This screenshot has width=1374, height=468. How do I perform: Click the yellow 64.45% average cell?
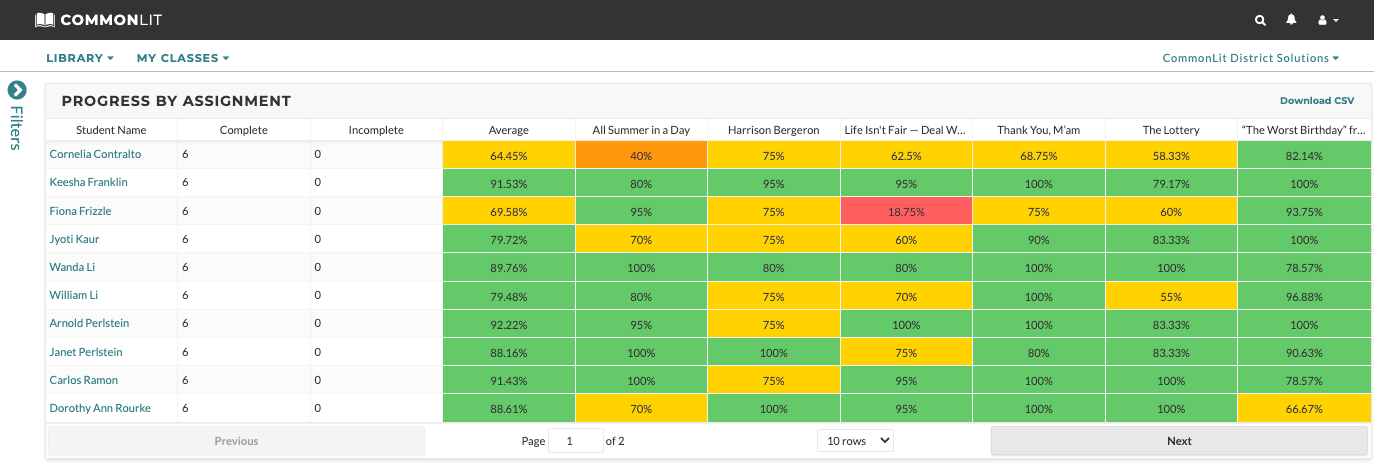pyautogui.click(x=509, y=155)
